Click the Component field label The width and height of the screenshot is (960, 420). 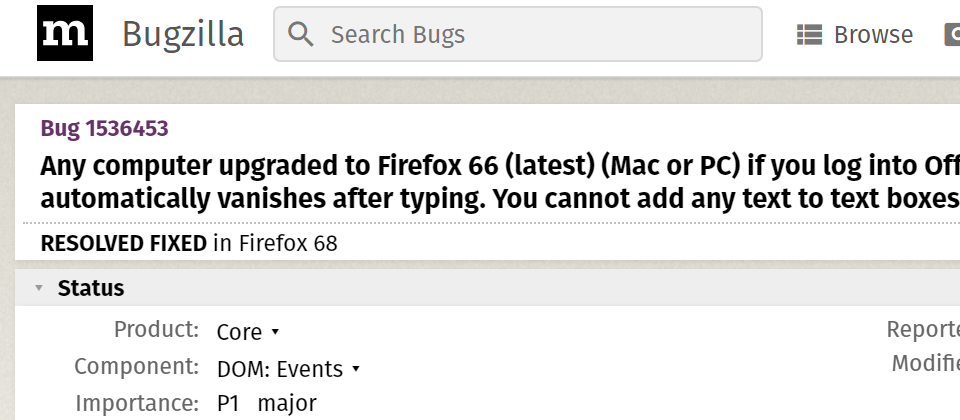tap(137, 366)
